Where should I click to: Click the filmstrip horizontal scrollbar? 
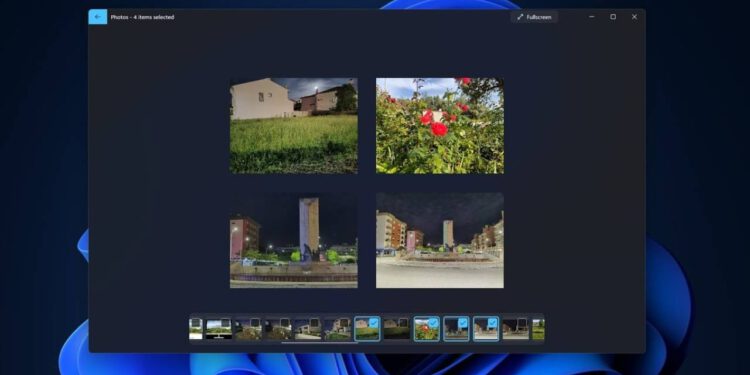click(x=320, y=342)
